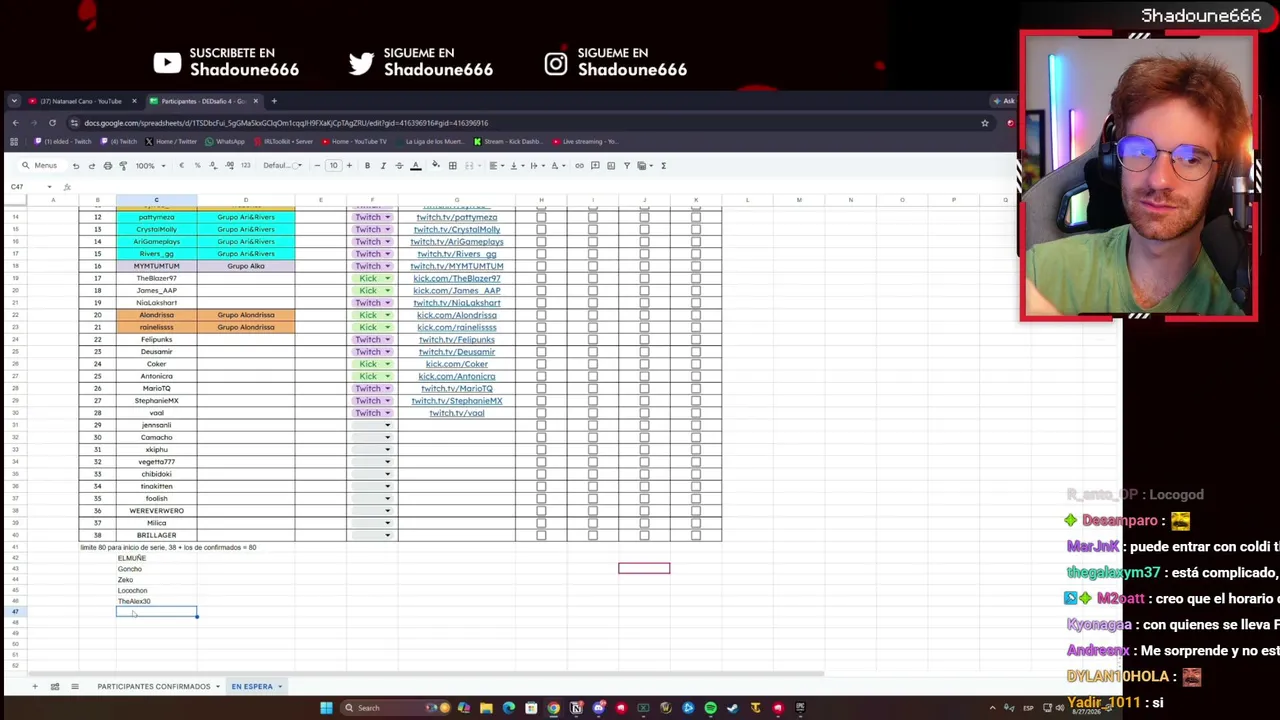Tick first checkbox in BRILLAGER row
This screenshot has height=720, width=1280.
pos(541,535)
